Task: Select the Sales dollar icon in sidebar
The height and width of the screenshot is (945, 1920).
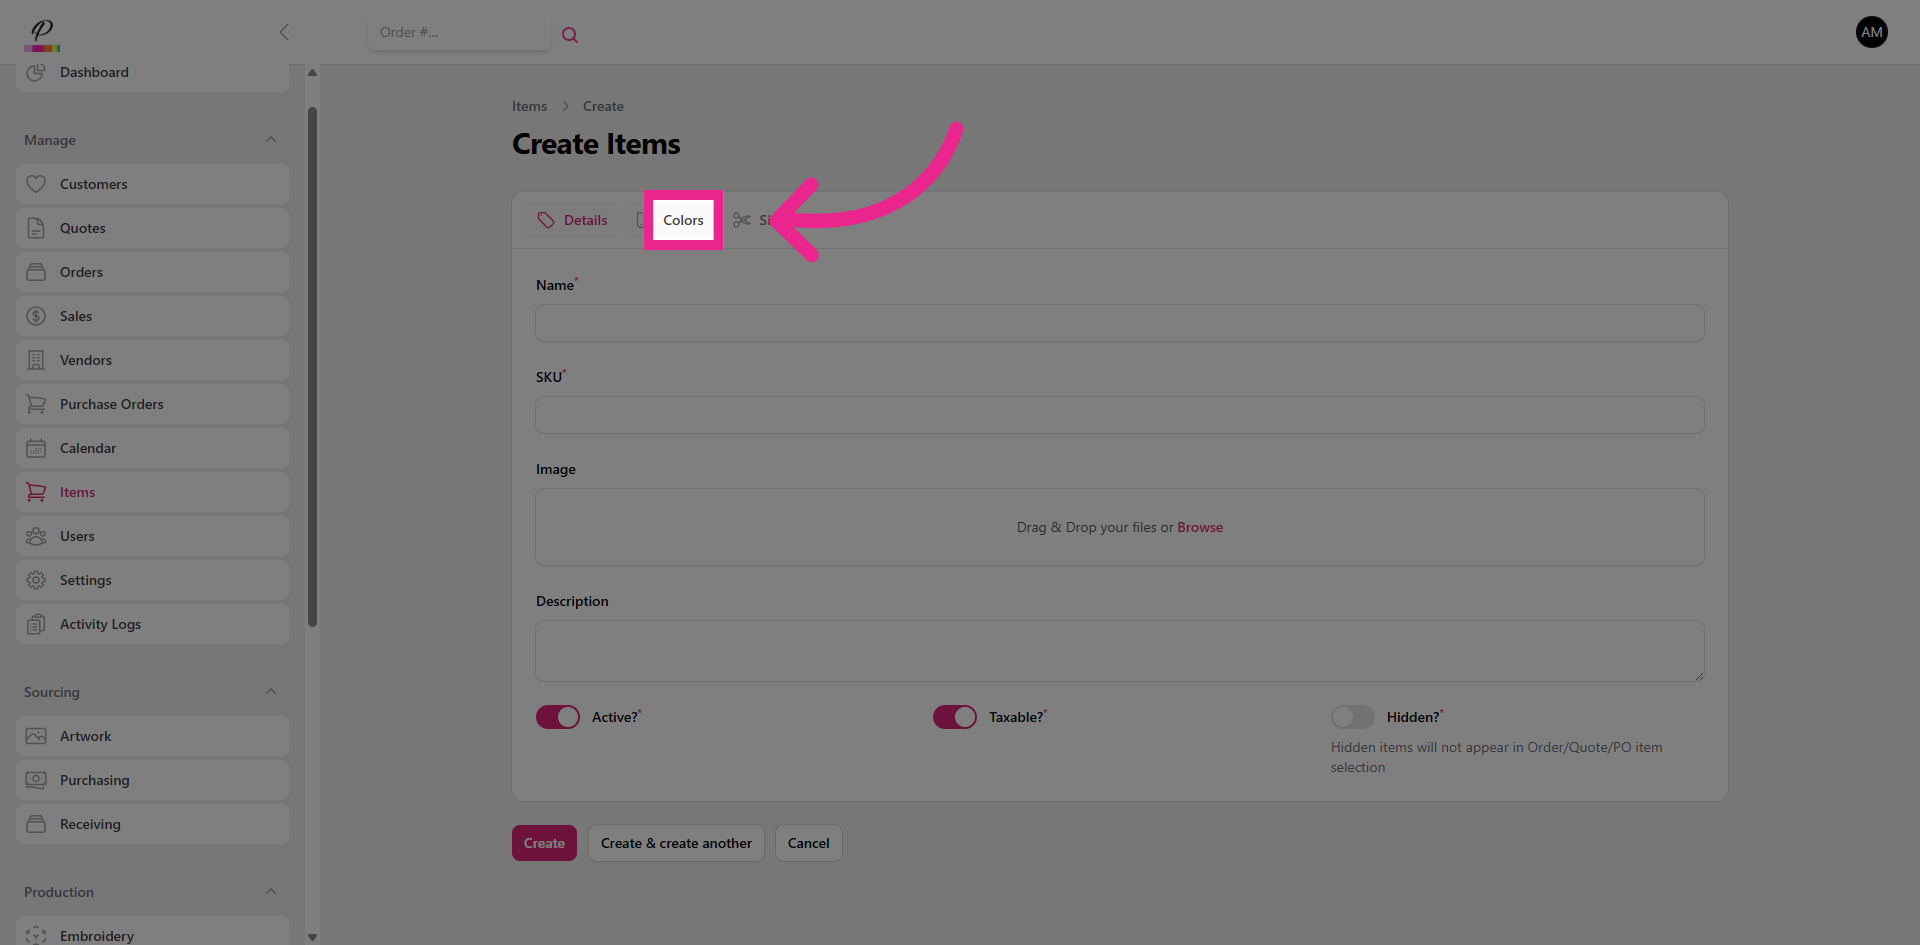Action: click(x=36, y=316)
